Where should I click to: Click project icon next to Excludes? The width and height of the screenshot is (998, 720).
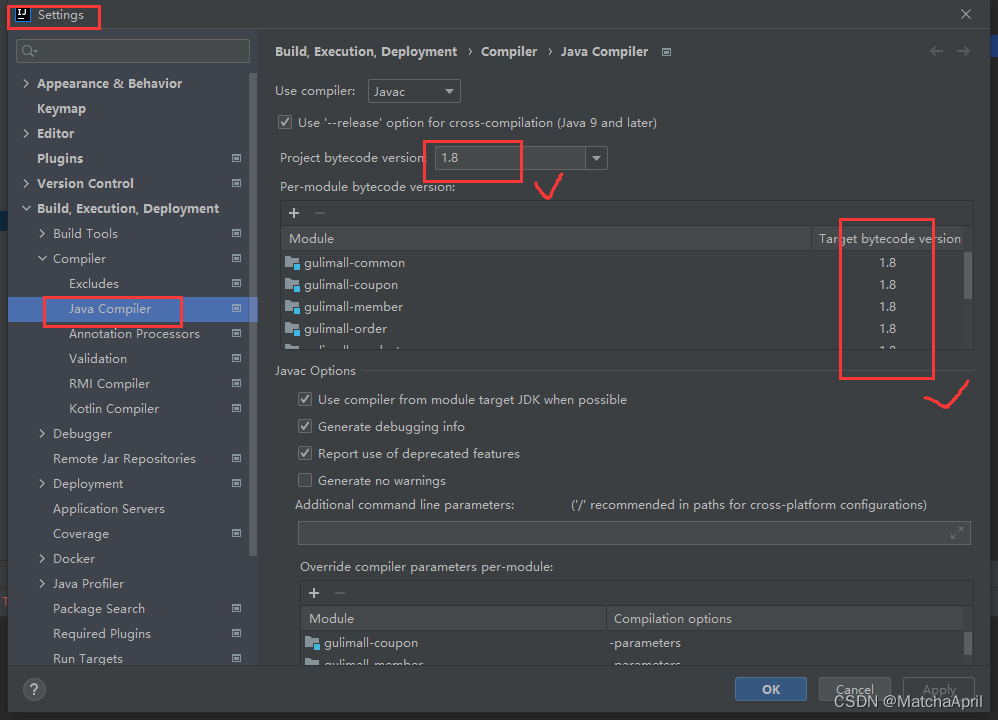point(236,283)
